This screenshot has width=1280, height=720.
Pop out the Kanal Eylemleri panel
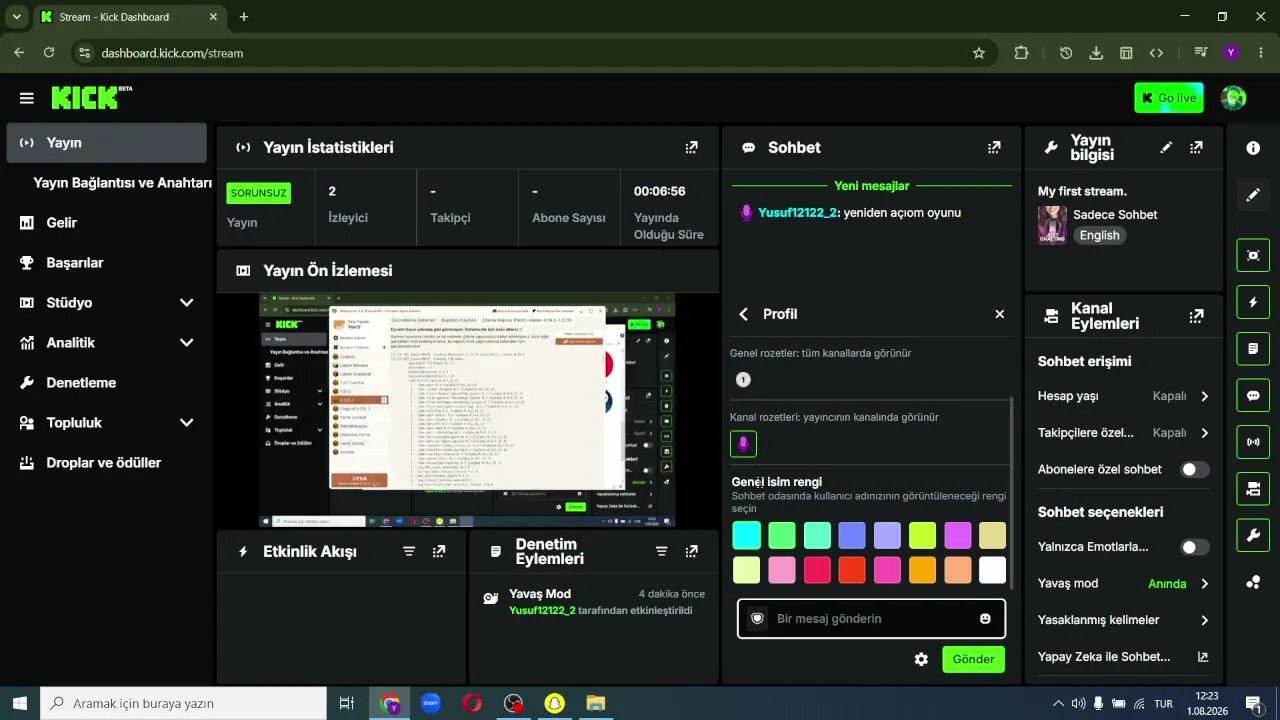[x=1196, y=316]
